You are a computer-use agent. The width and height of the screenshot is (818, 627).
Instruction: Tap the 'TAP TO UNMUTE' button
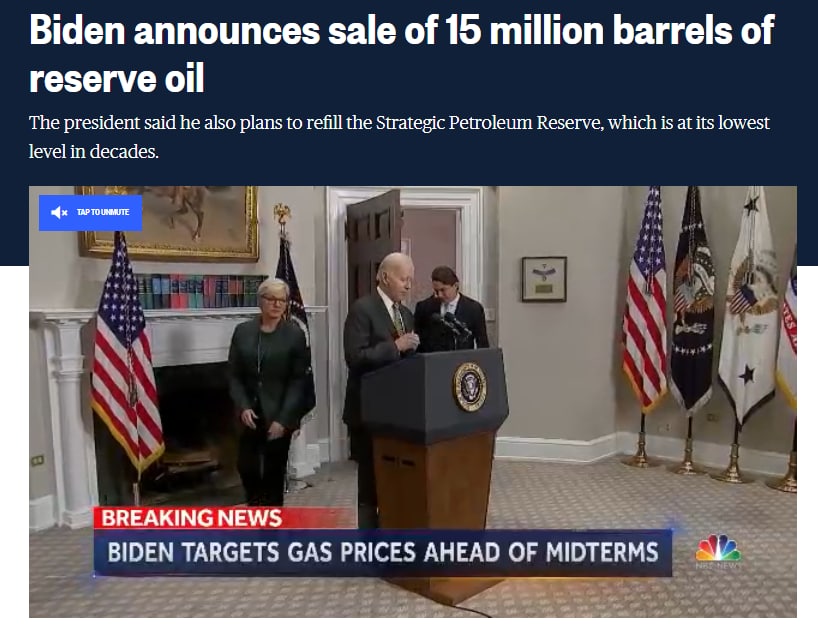90,212
